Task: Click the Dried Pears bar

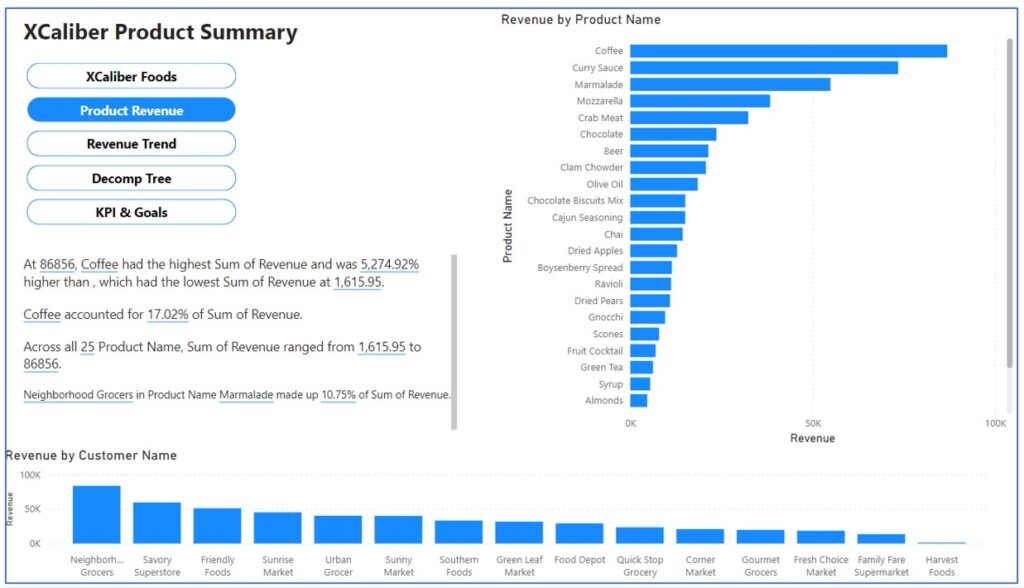Action: (x=650, y=301)
